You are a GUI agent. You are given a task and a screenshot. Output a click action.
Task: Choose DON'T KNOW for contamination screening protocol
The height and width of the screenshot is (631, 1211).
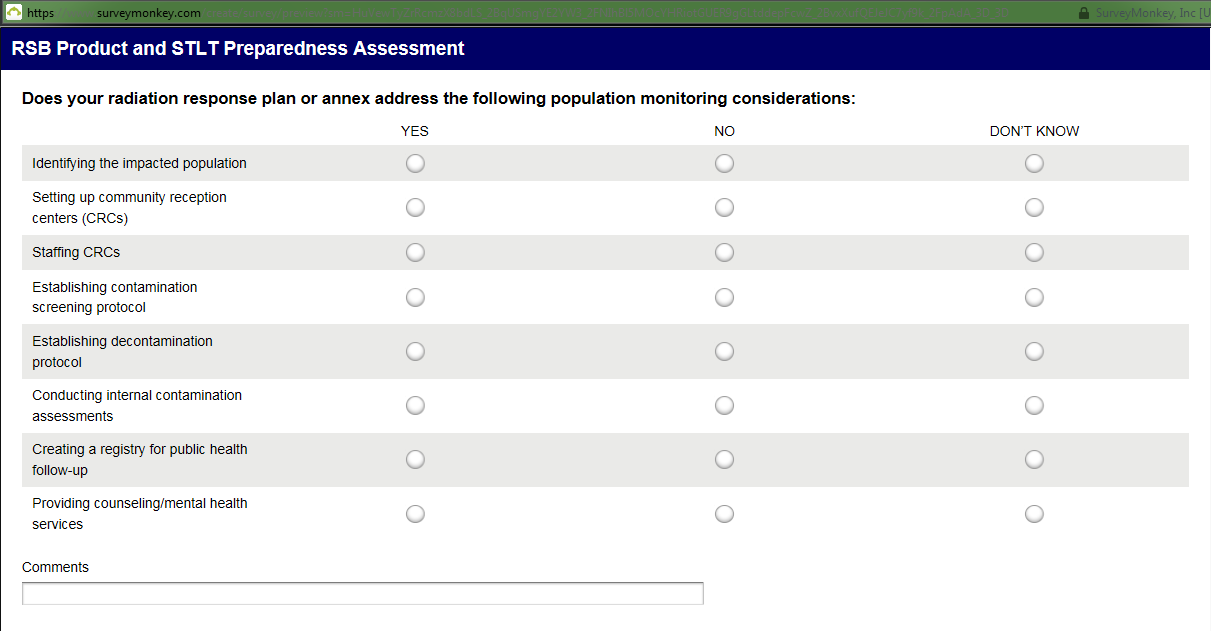click(1034, 297)
